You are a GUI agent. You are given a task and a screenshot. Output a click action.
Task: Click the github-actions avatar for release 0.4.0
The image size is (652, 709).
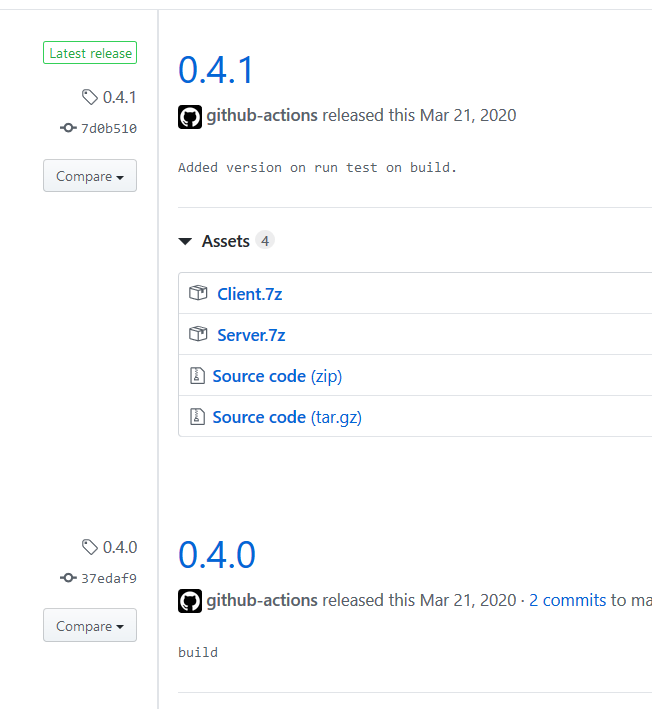point(190,601)
